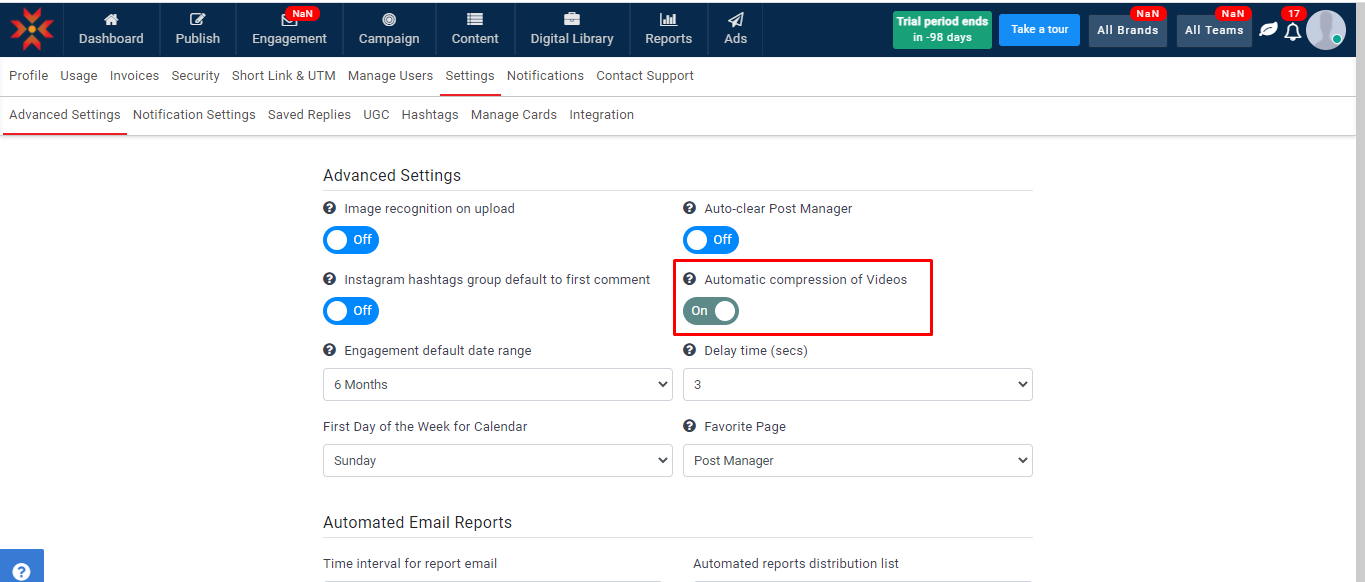Click help icon beside Delay time (secs)

click(x=690, y=351)
